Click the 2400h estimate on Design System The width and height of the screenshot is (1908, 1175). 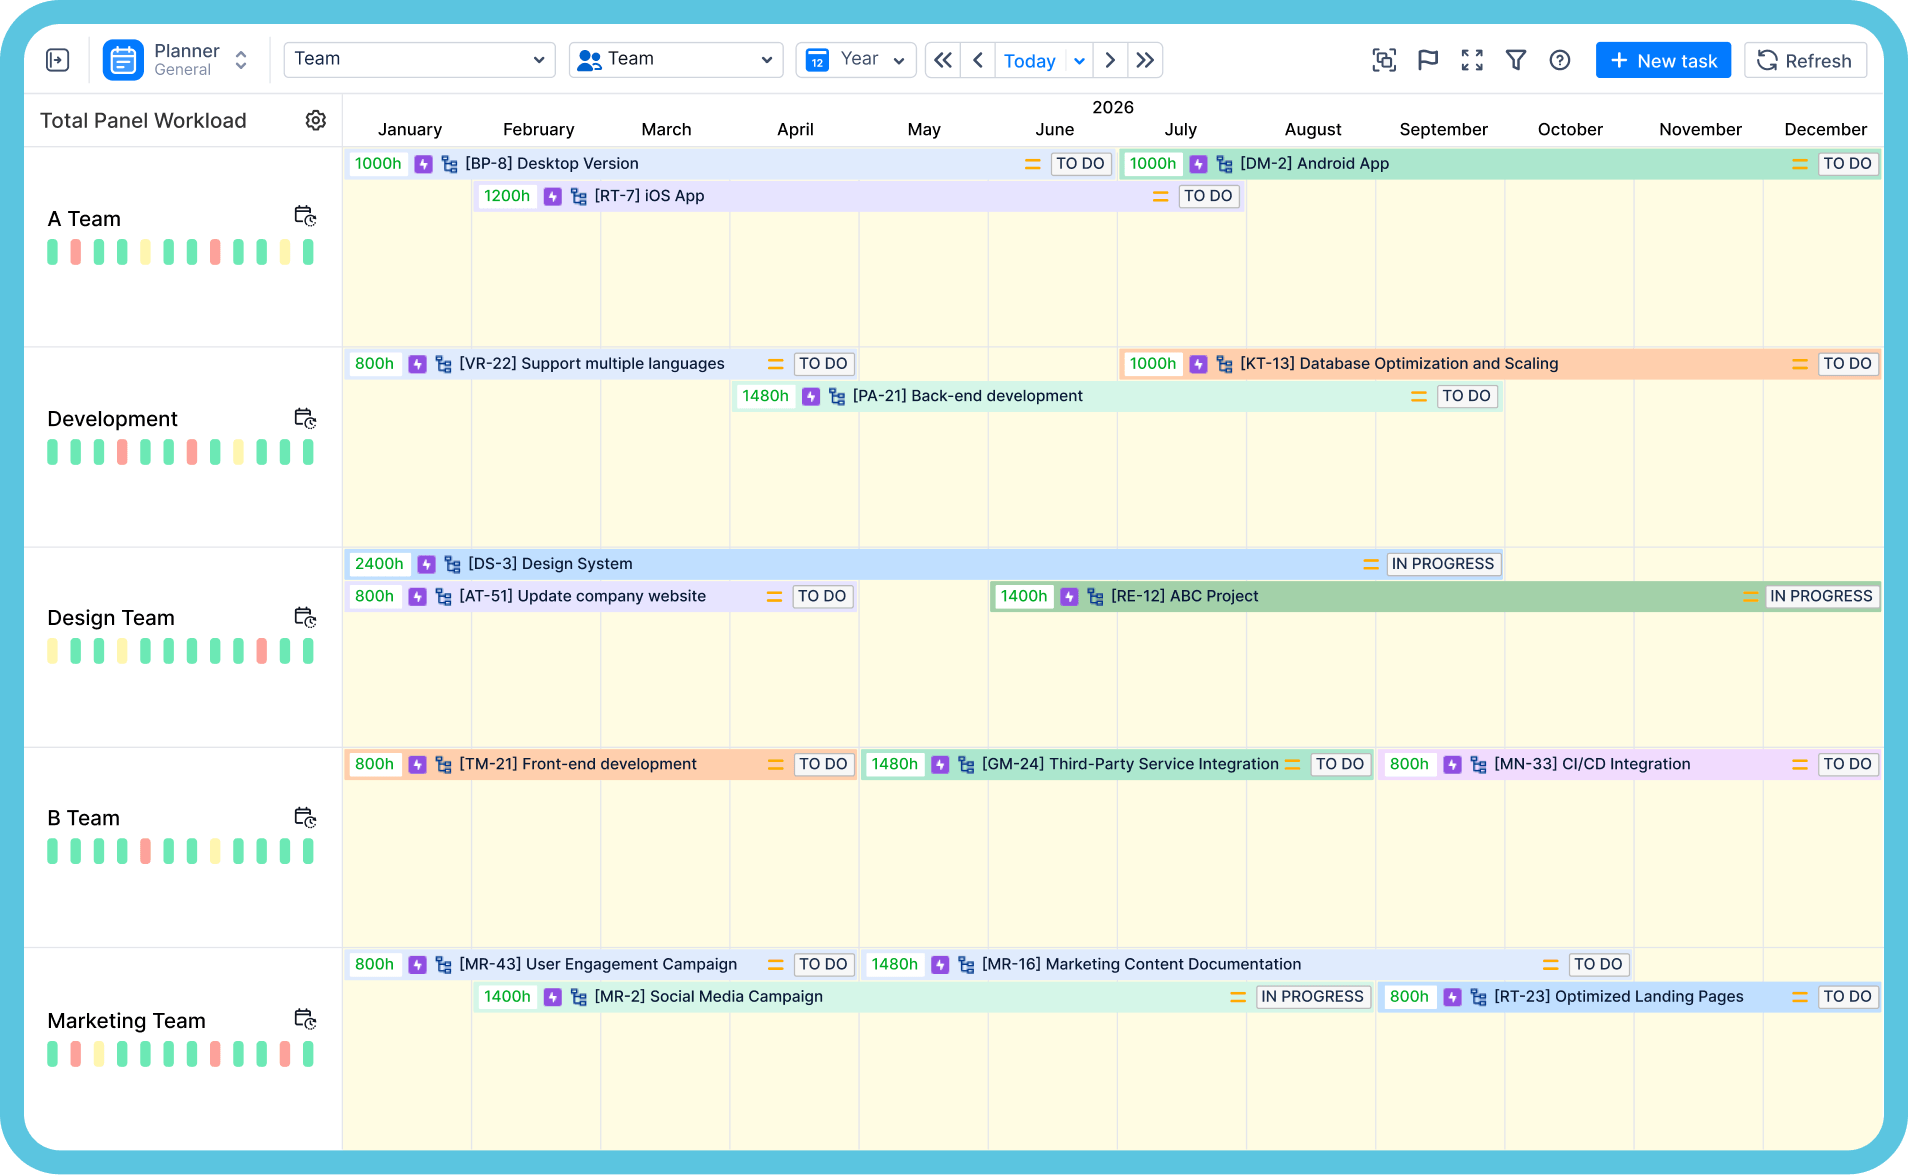[x=379, y=564]
